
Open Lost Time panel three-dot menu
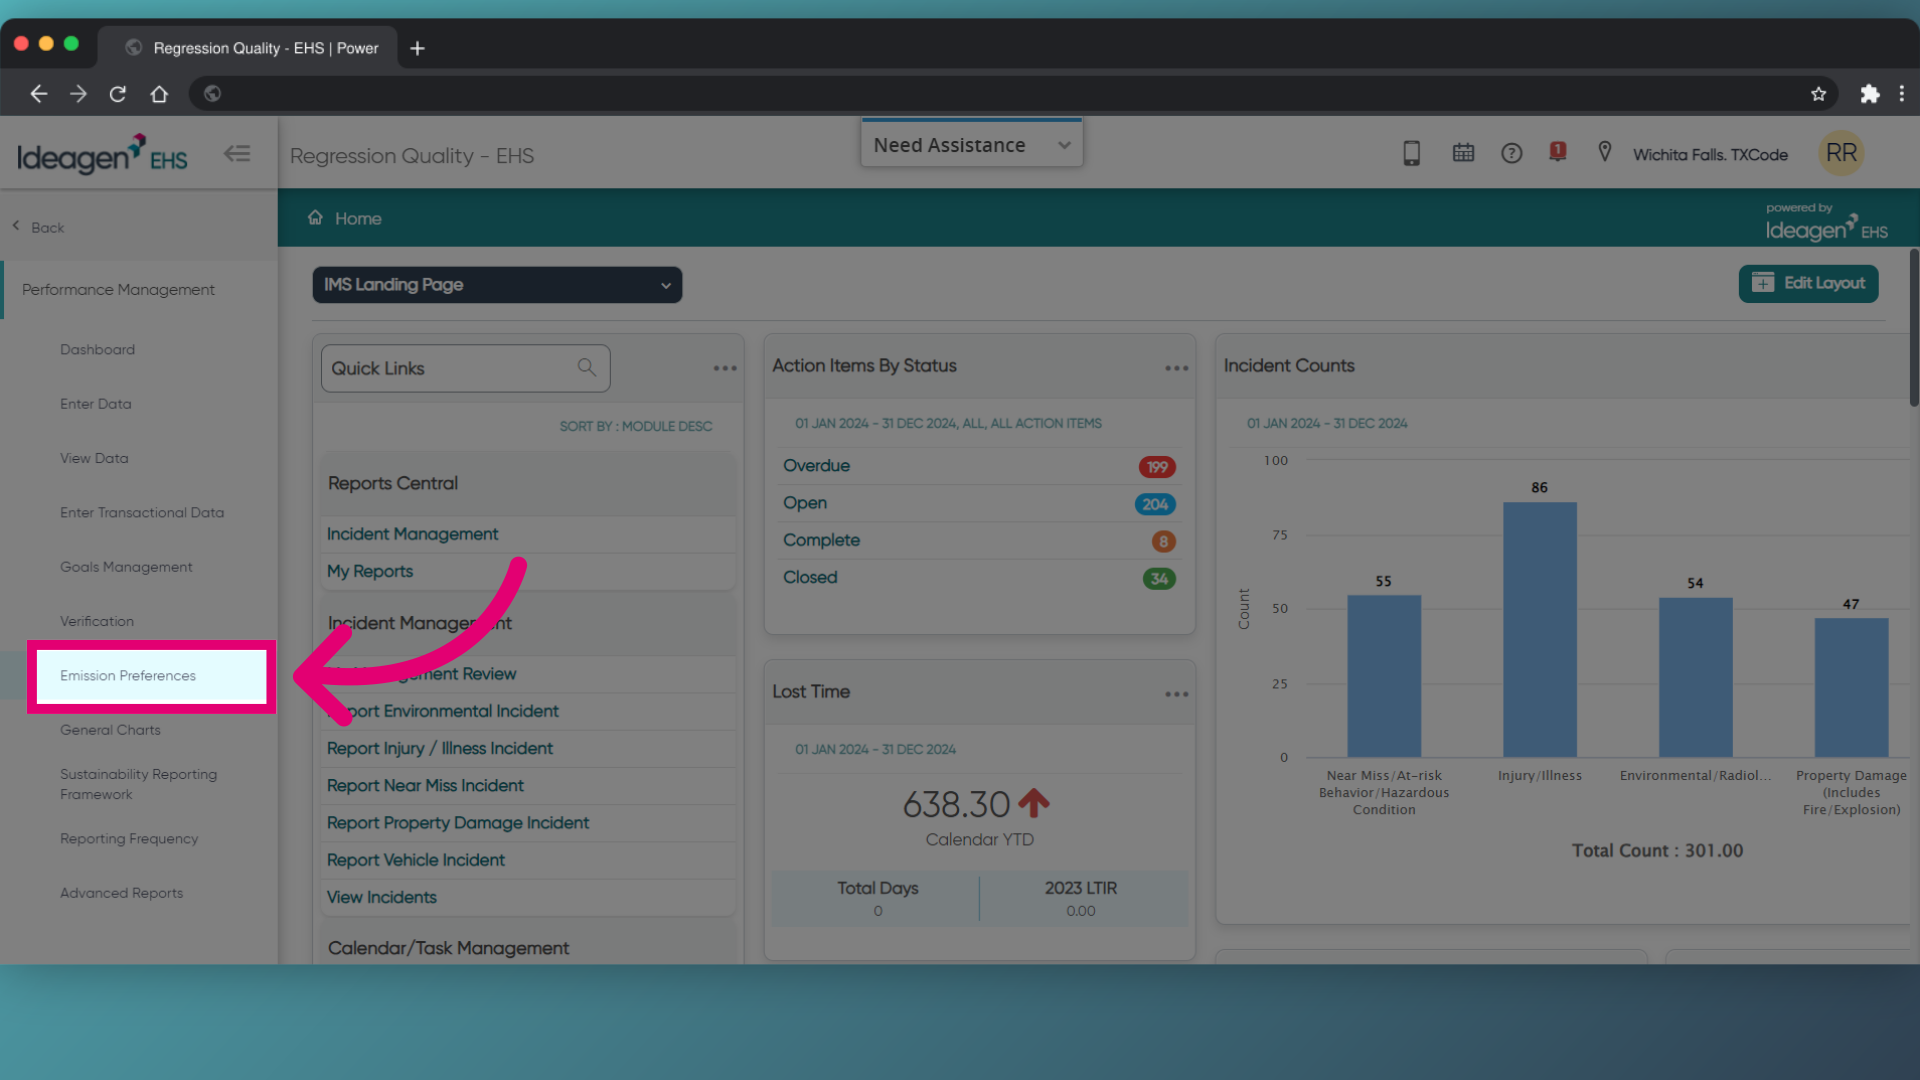click(x=1176, y=694)
